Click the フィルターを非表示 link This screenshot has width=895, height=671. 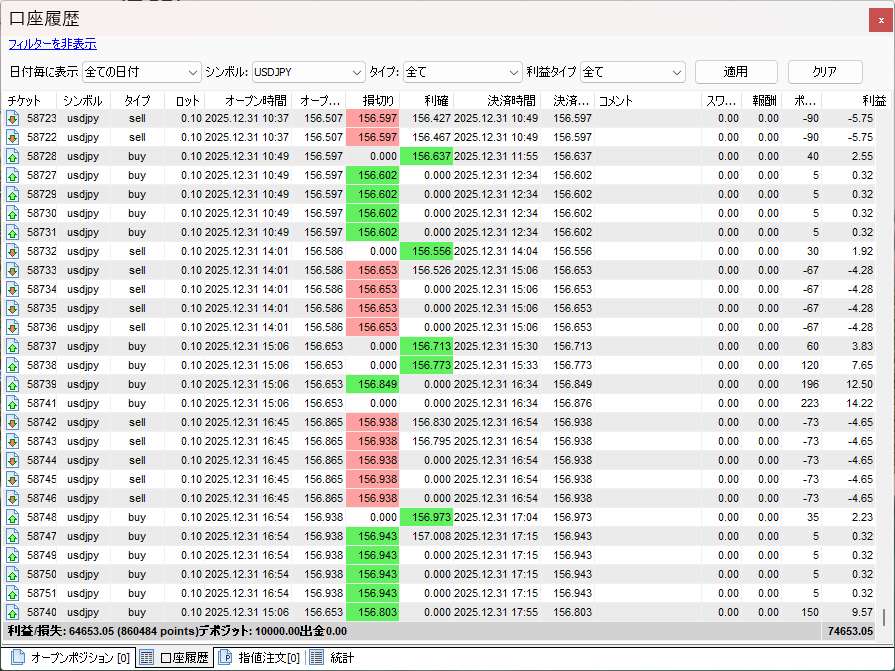tap(52, 44)
